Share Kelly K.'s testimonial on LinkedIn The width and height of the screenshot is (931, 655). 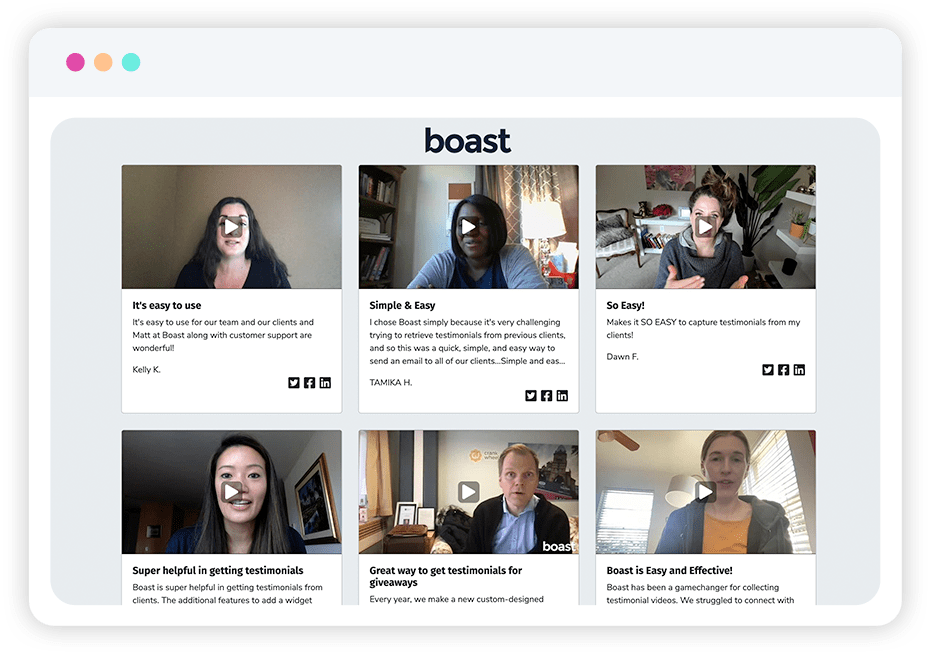325,383
